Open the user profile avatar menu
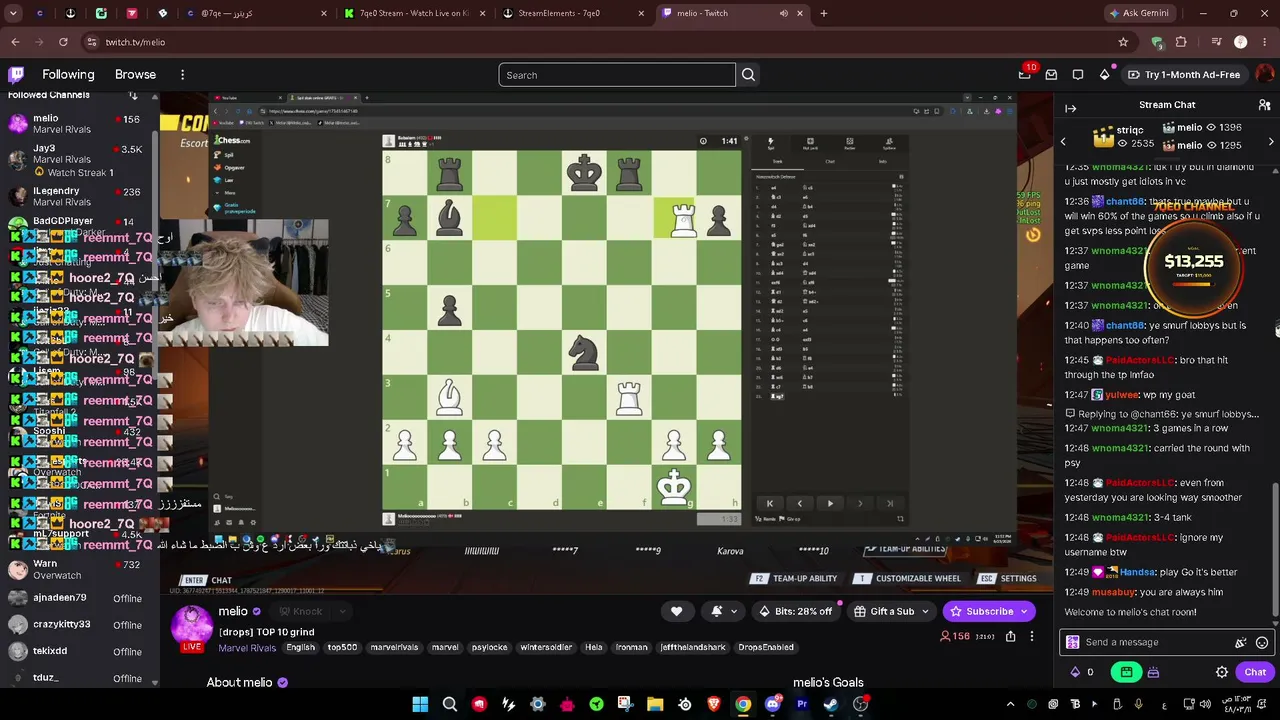1280x720 pixels. click(x=1265, y=74)
